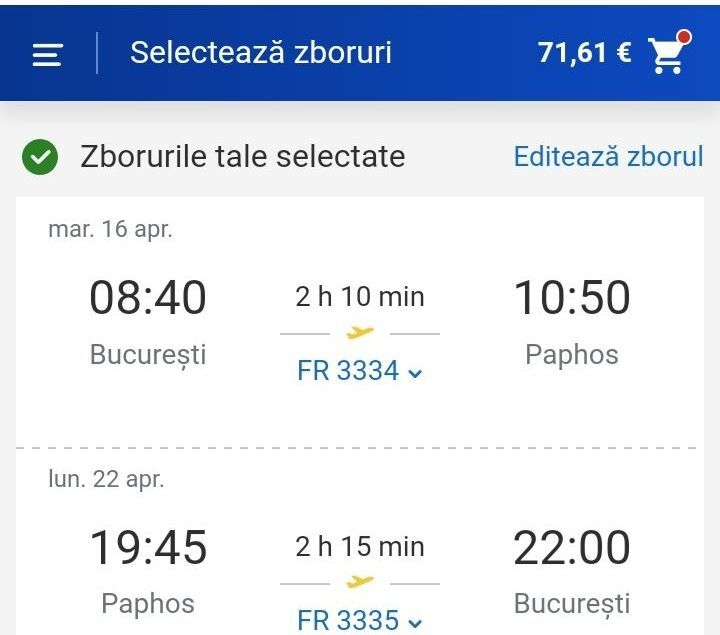
Task: Open the shopping cart
Action: click(666, 56)
